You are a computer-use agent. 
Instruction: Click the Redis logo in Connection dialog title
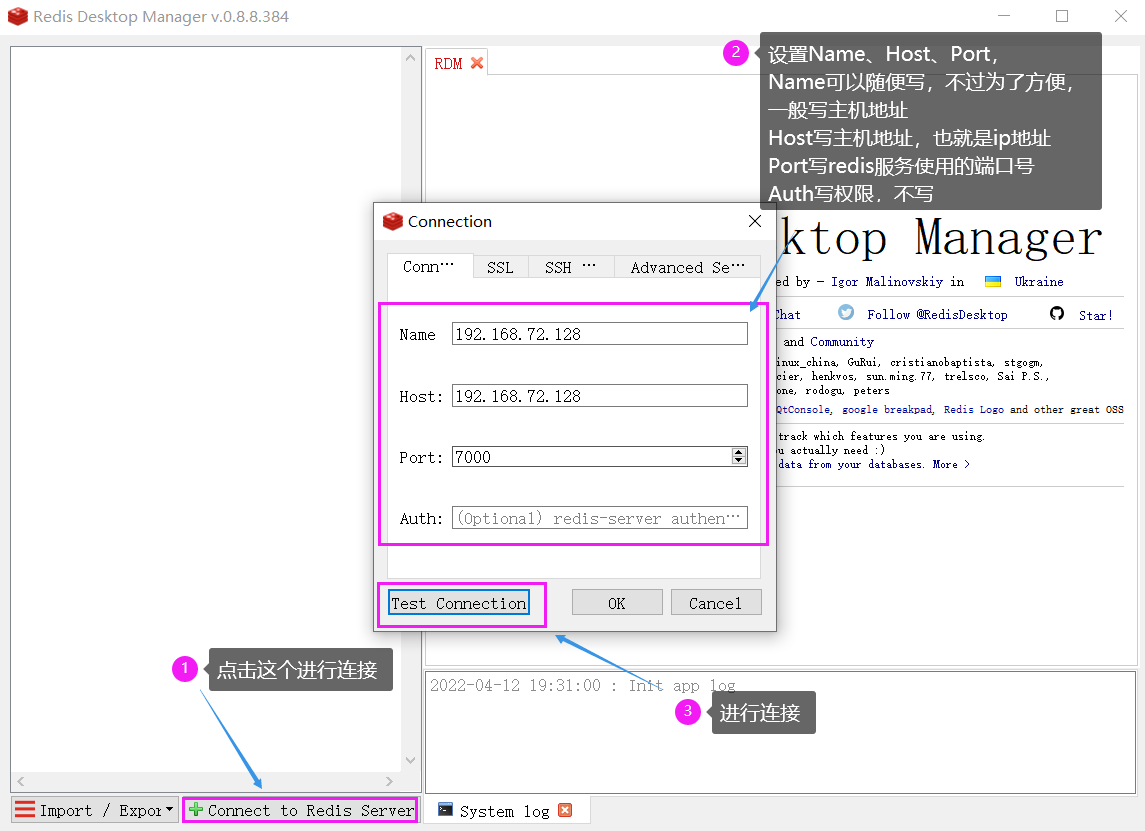point(393,221)
